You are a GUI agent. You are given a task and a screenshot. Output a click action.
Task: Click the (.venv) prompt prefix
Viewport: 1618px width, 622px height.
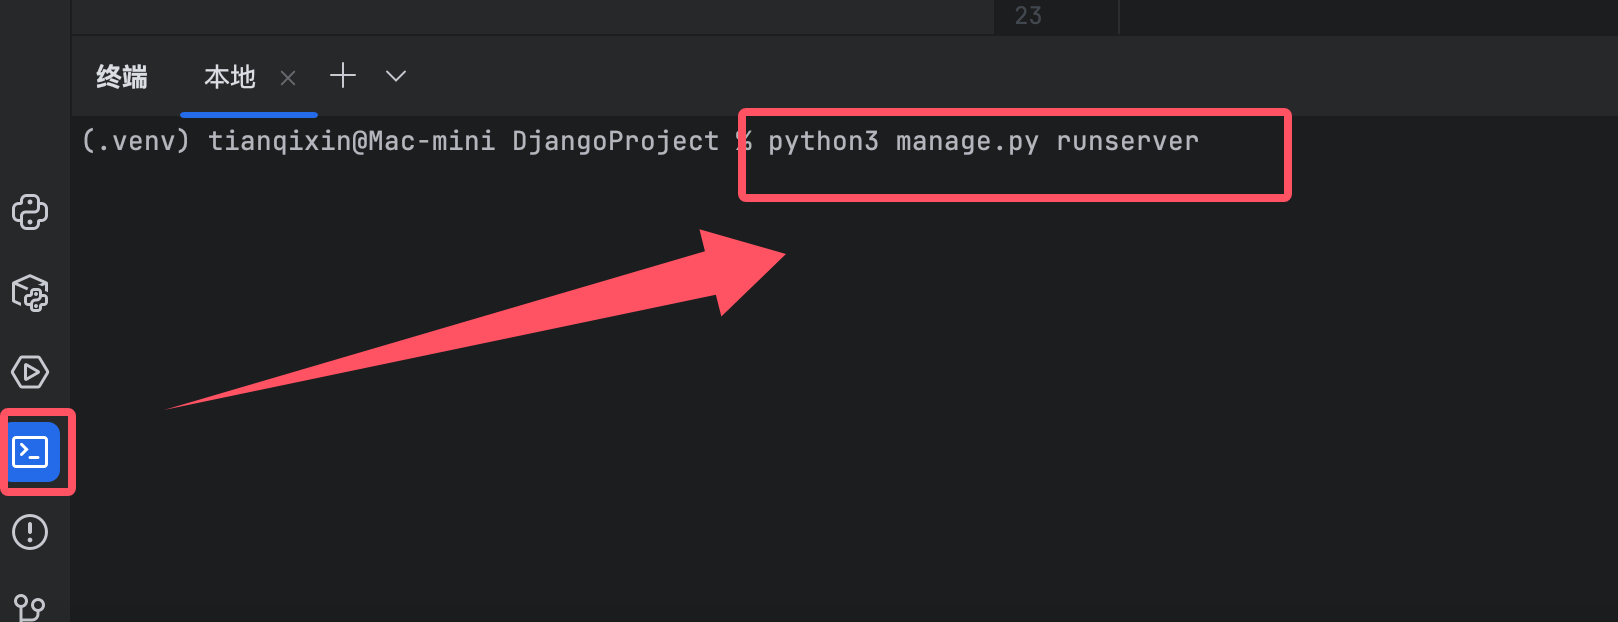coord(135,142)
